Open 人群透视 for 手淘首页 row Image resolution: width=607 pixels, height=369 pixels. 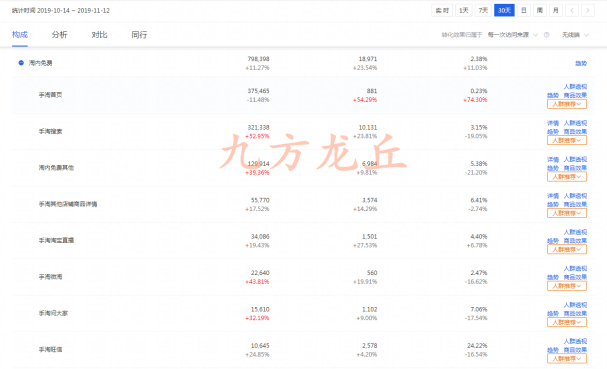click(575, 87)
